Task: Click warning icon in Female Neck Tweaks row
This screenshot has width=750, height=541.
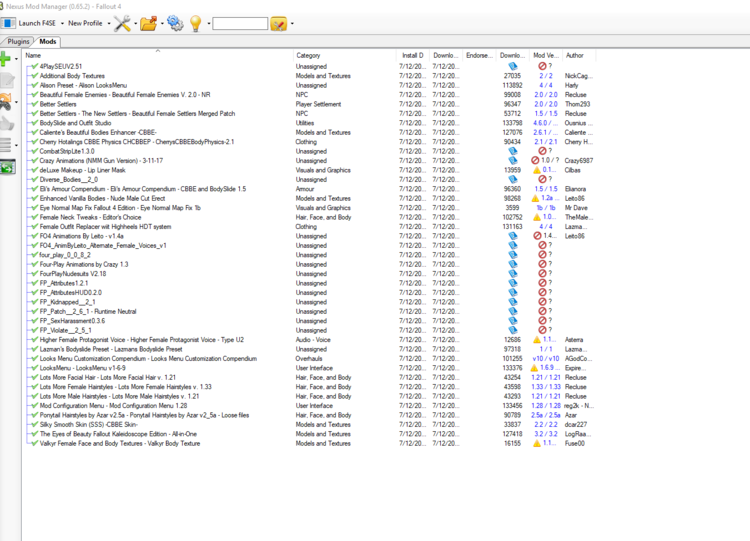Action: (x=537, y=217)
